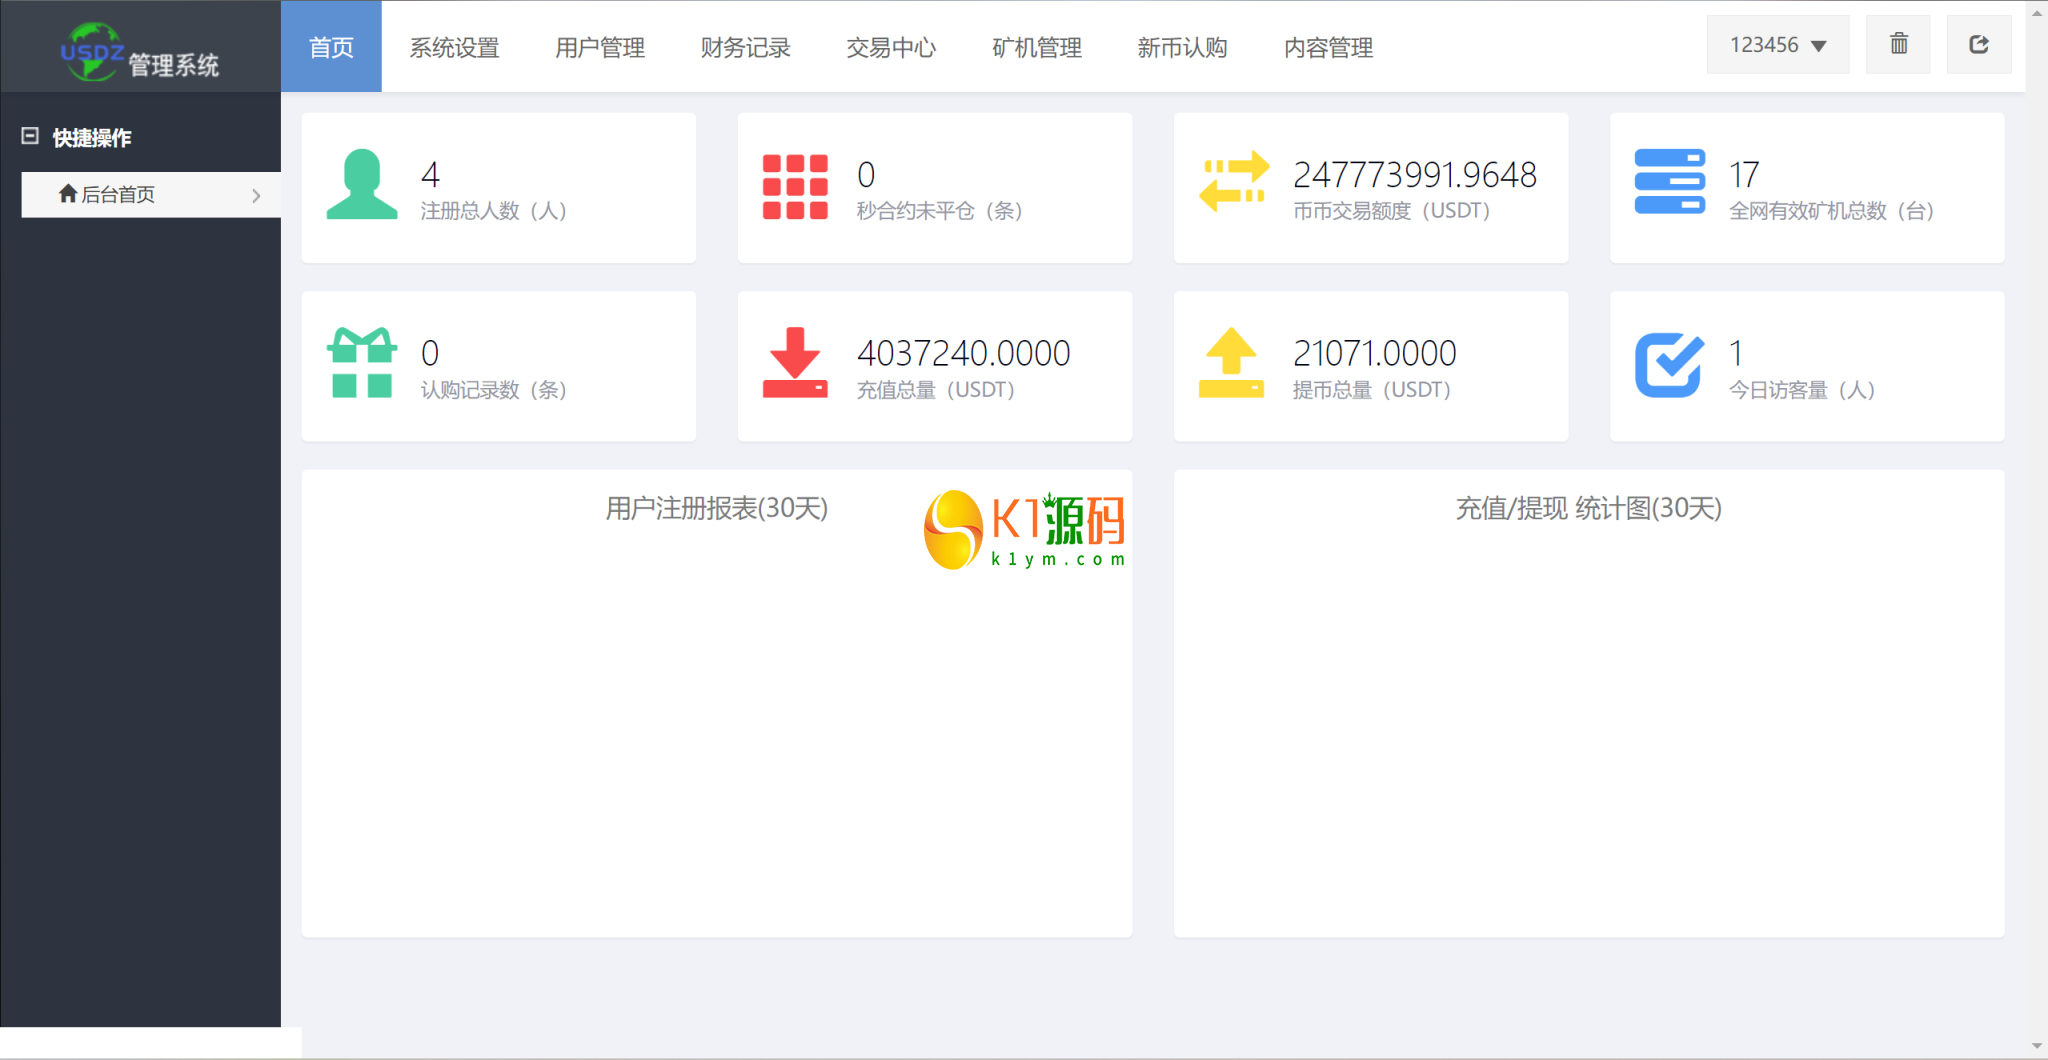The image size is (2048, 1060).
Task: Click the registered users count 4
Action: click(x=430, y=175)
